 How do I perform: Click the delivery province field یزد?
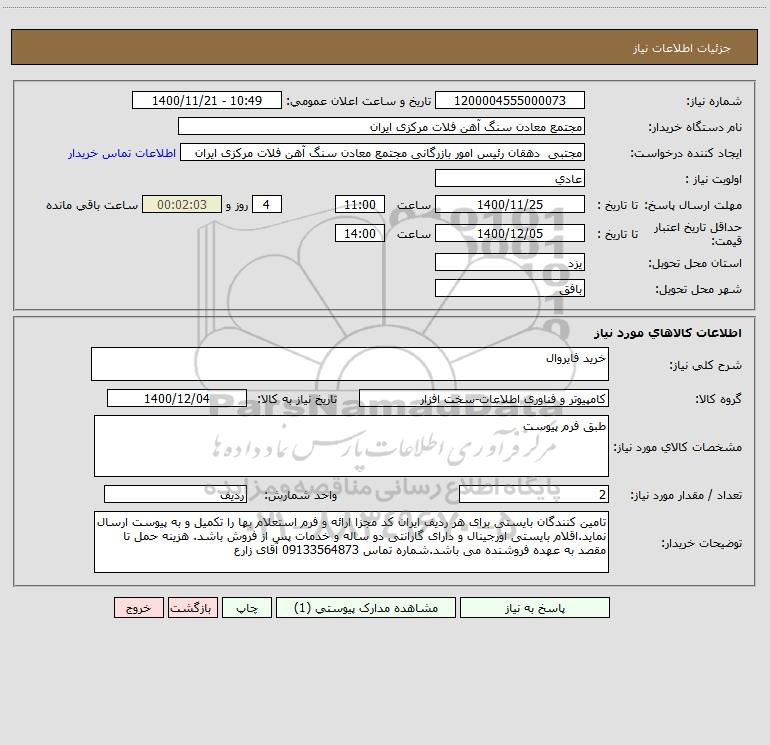[x=510, y=263]
